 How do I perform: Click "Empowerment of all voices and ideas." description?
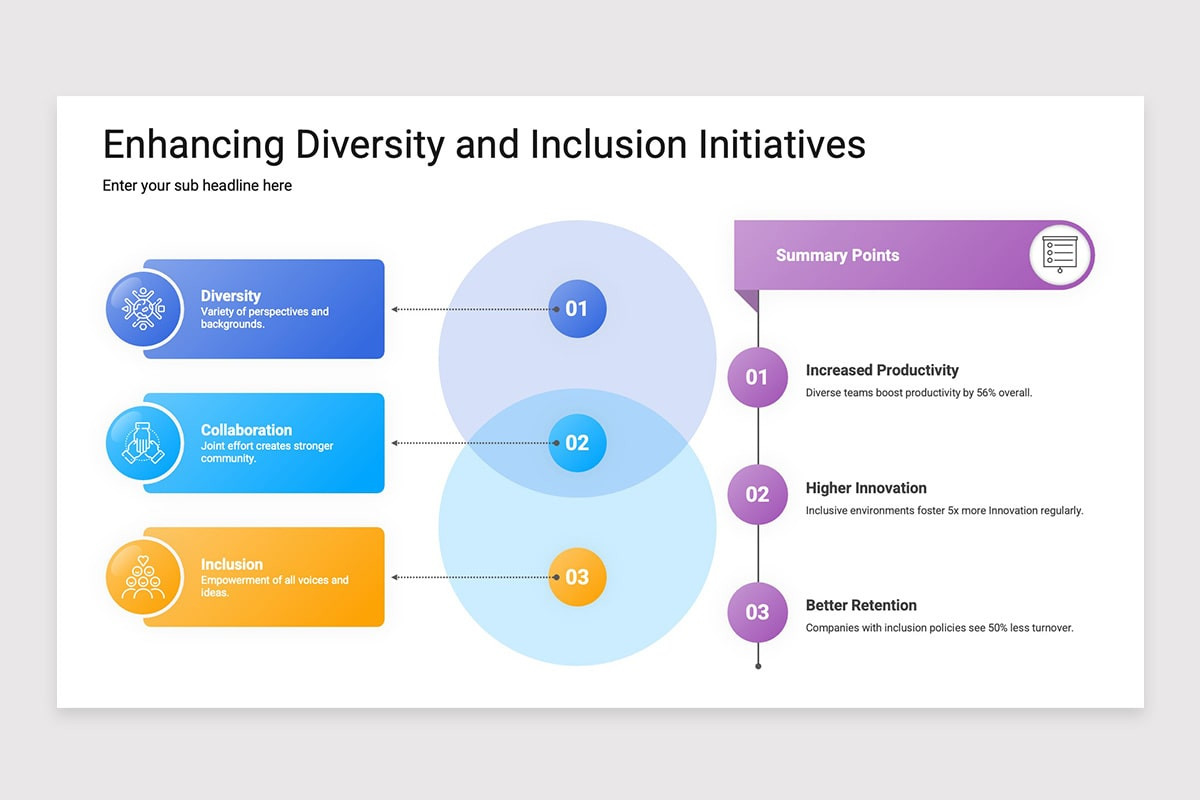pyautogui.click(x=275, y=586)
